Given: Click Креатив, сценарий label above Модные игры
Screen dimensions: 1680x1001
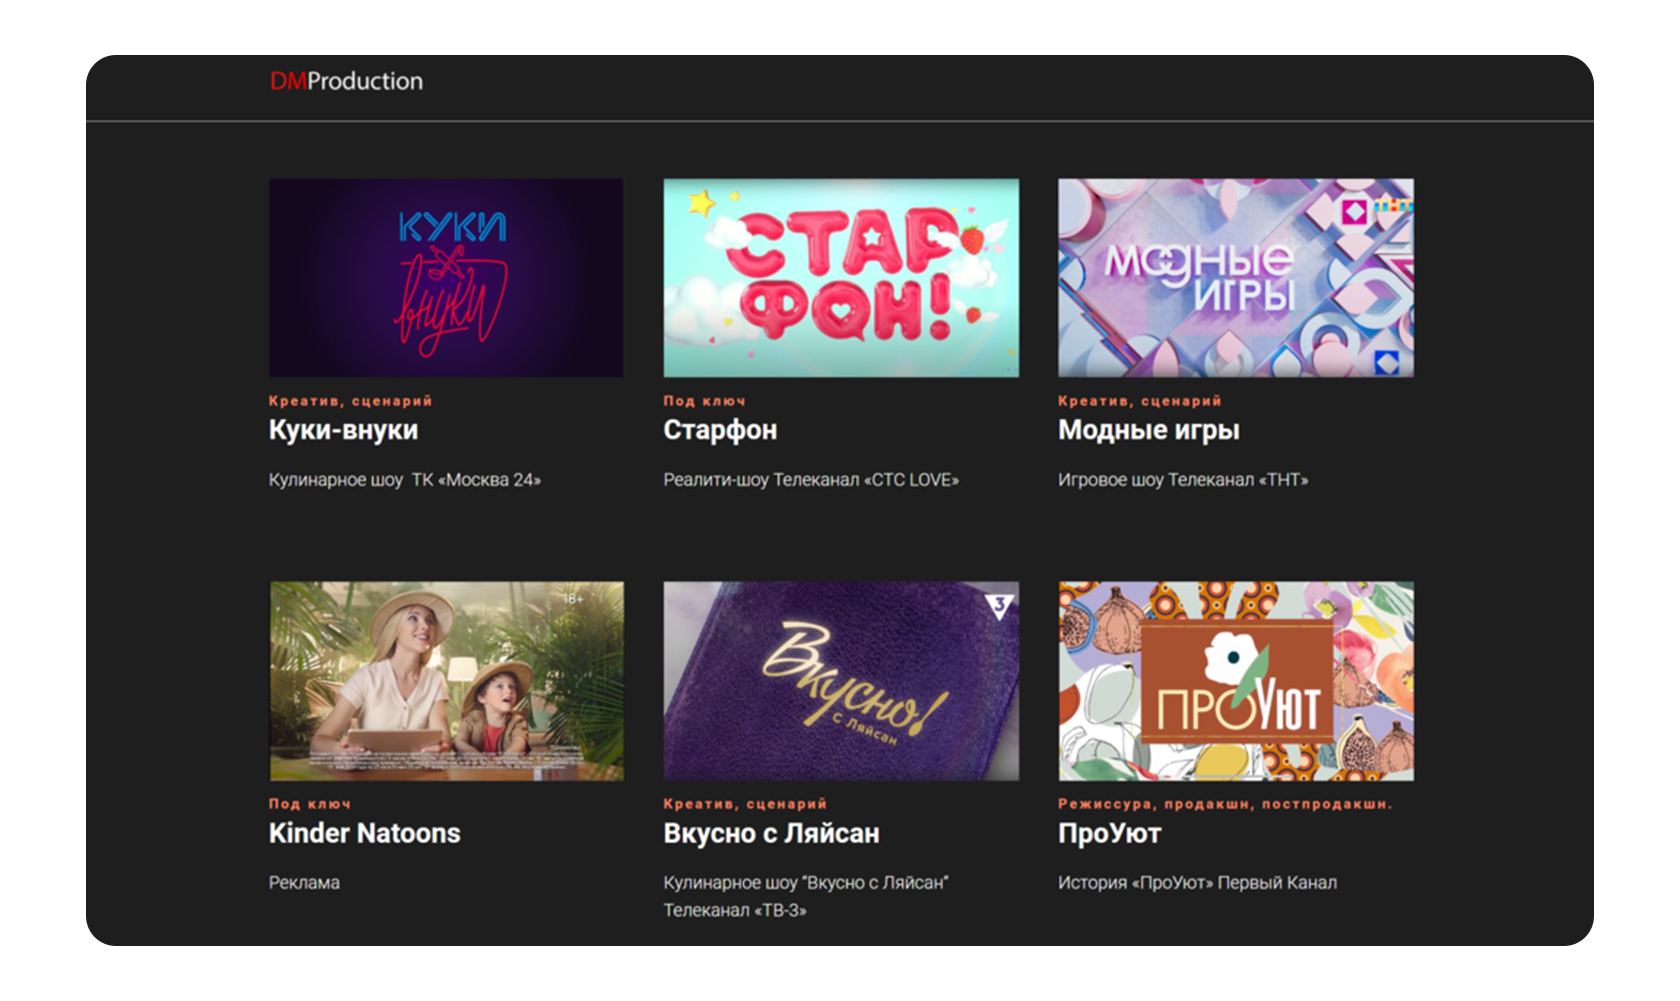Looking at the screenshot, I should [x=1140, y=401].
